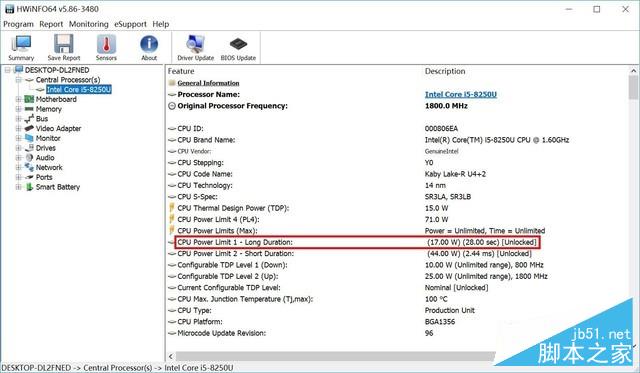Launch the BIOS Update chip icon
Viewport: 640px width, 373px height.
[238, 48]
